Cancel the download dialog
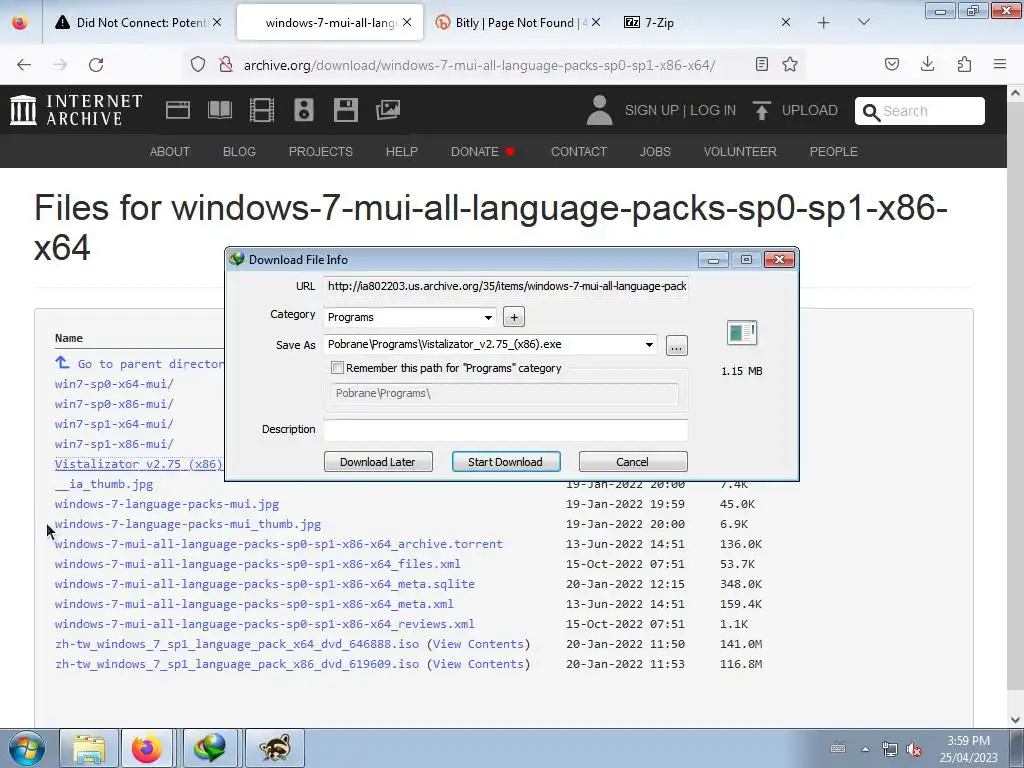This screenshot has width=1024, height=768. click(x=633, y=462)
